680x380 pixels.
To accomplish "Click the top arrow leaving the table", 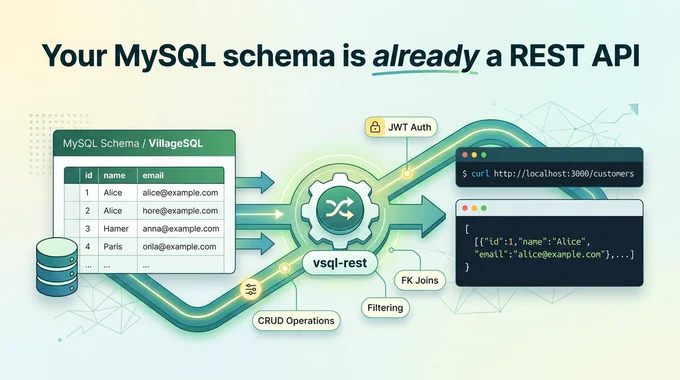I will (255, 182).
